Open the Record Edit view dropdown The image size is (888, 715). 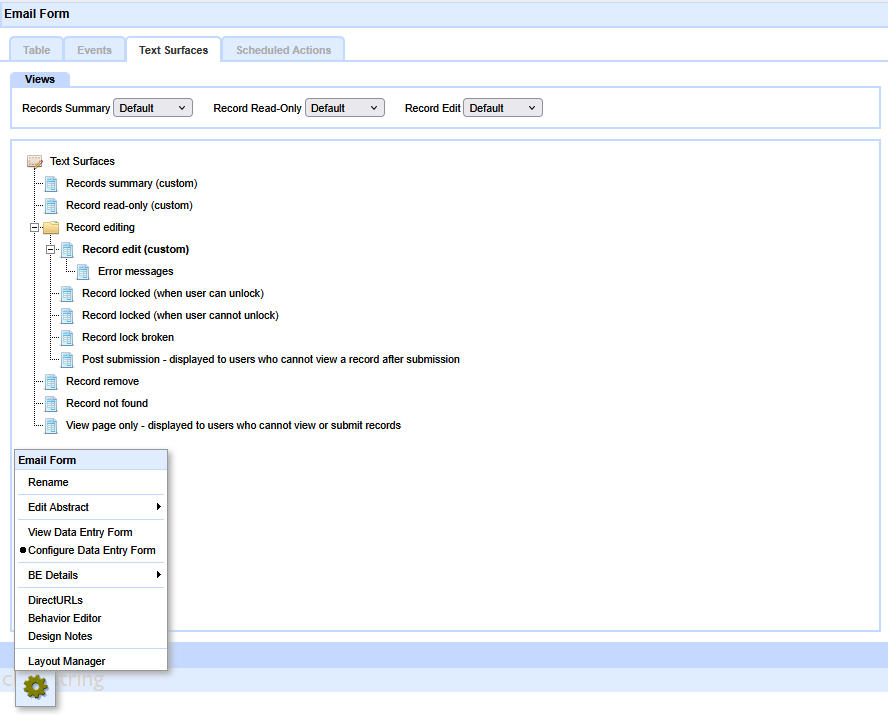503,108
